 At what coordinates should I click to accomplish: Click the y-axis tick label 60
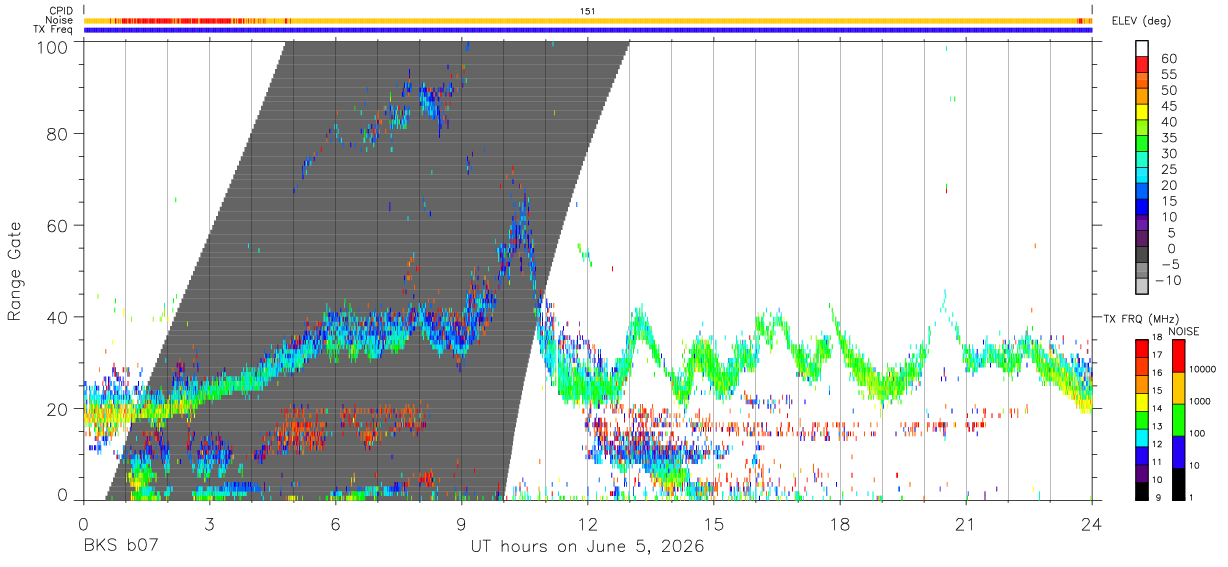(x=59, y=226)
